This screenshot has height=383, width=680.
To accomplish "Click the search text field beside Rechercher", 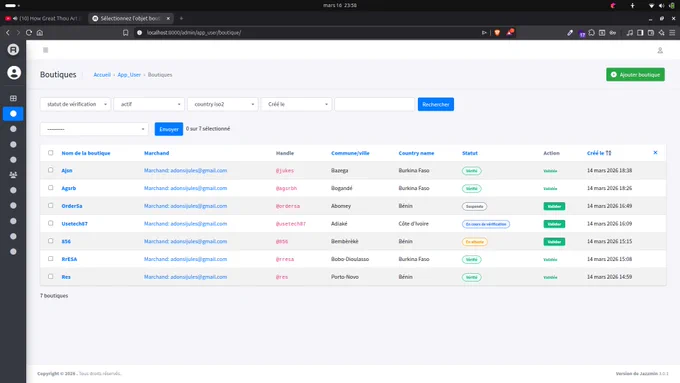I will (375, 104).
